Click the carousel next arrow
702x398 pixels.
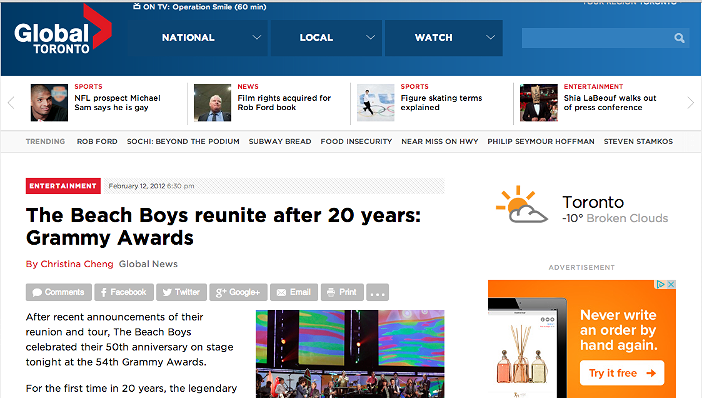pyautogui.click(x=690, y=103)
